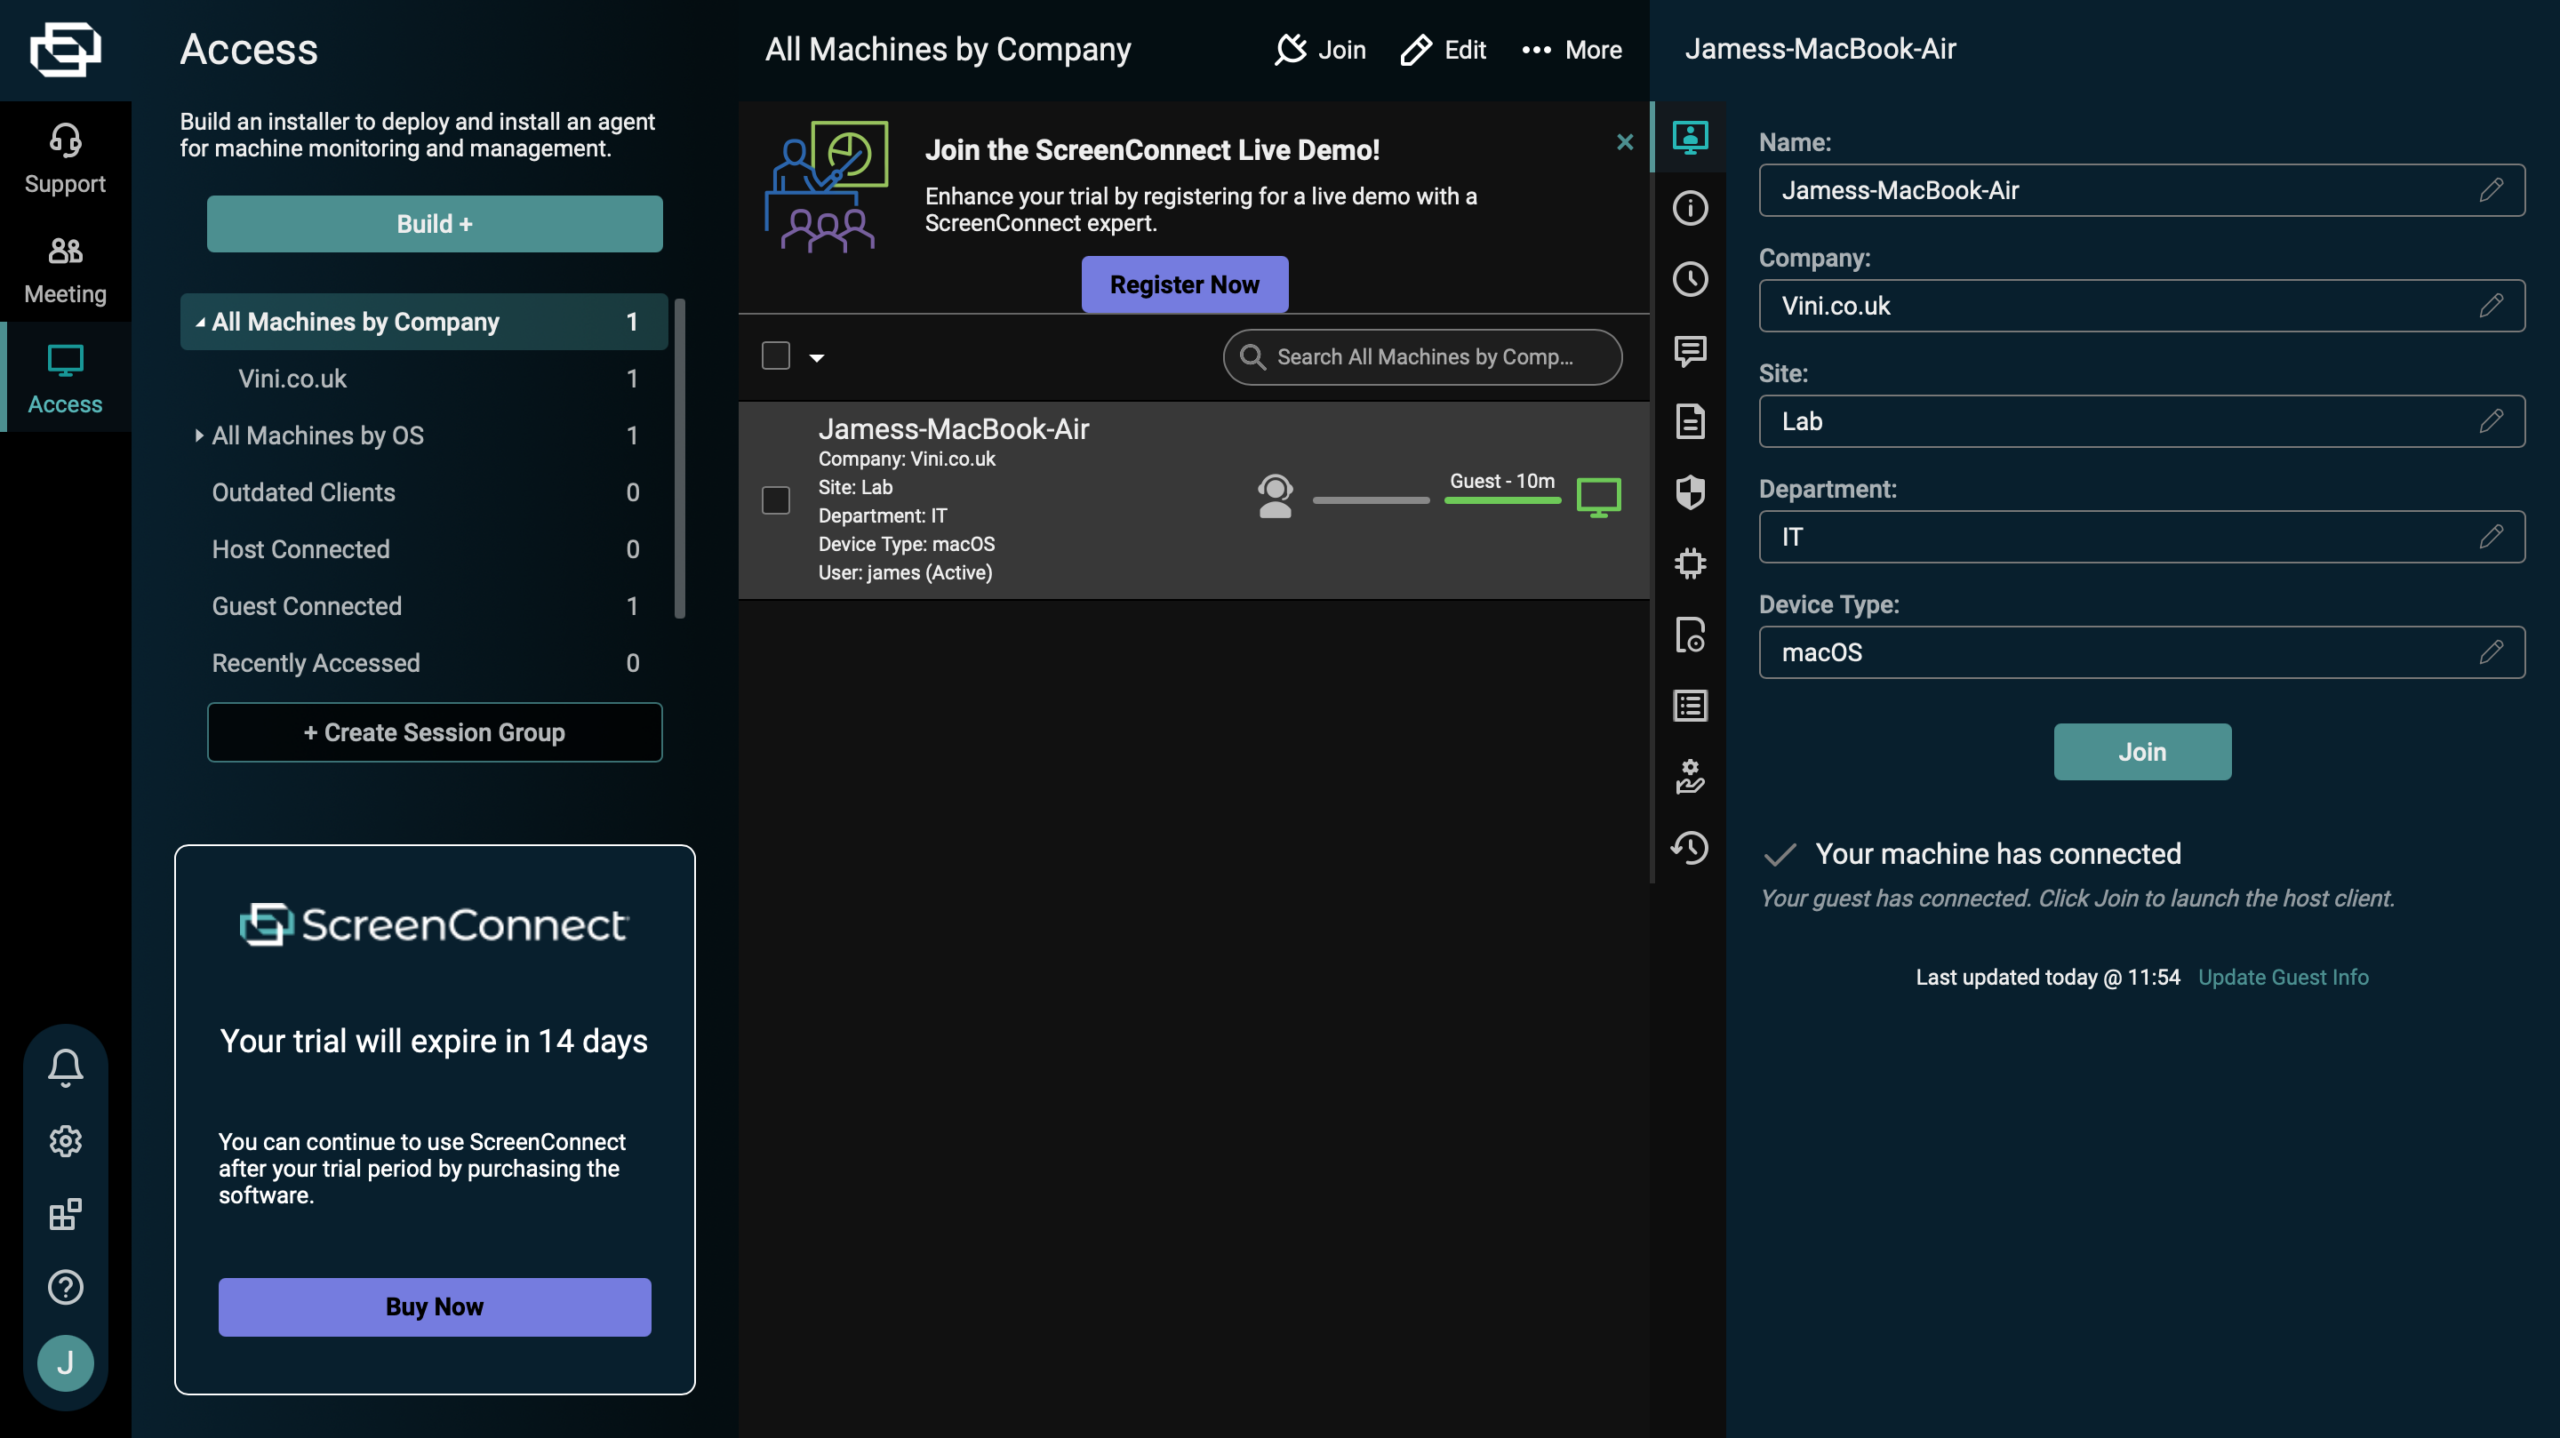Open the Timeline clock tab icon
Viewport: 2560px width, 1438px height.
pos(1690,279)
